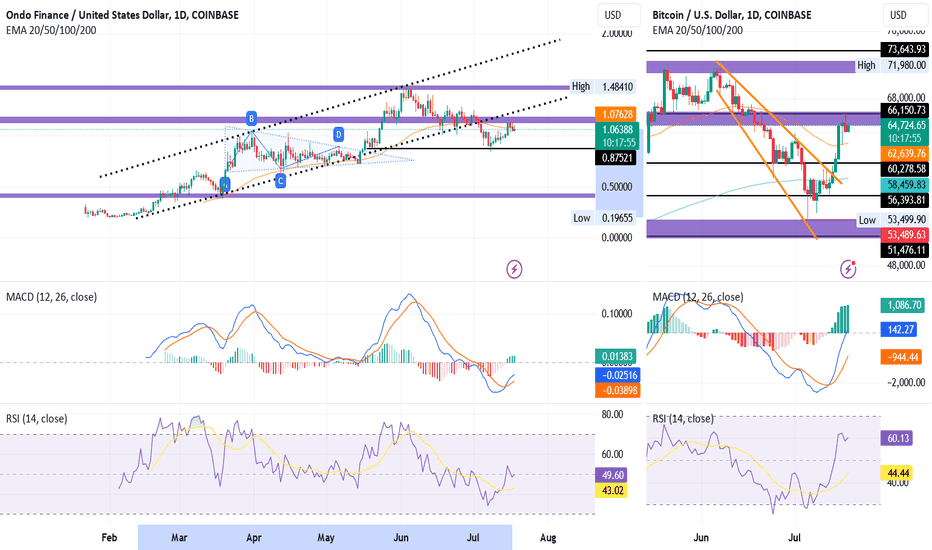Select the pattern point marker D
The height and width of the screenshot is (550, 932).
click(338, 134)
